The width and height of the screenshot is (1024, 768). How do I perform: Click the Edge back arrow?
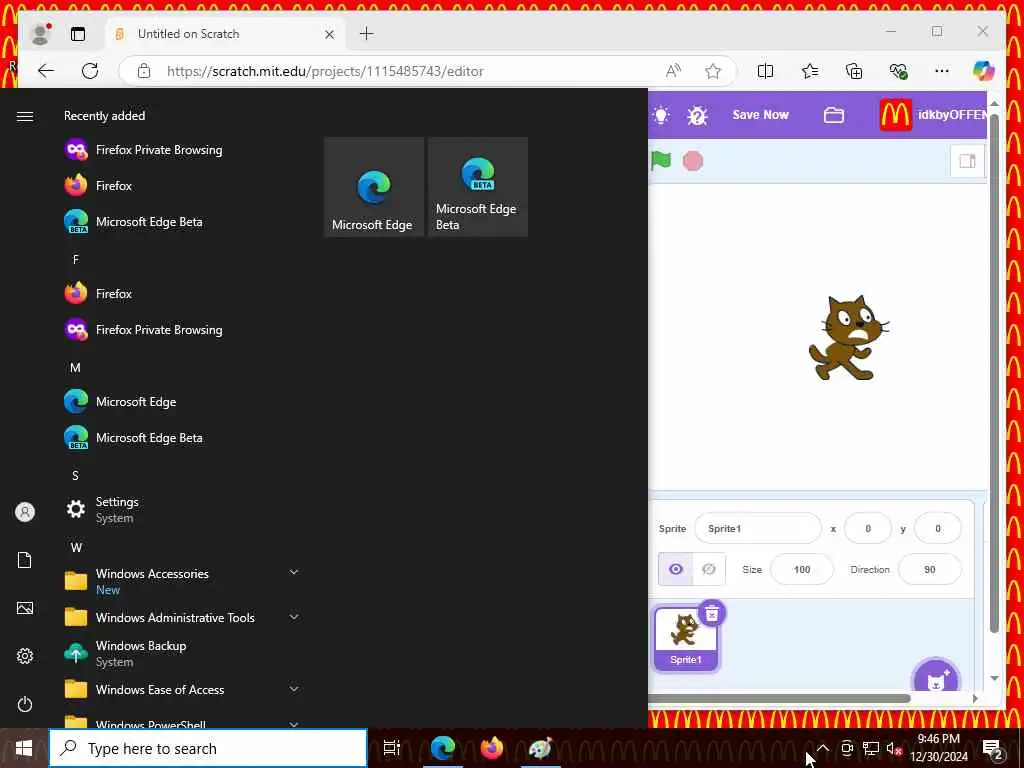pos(46,71)
